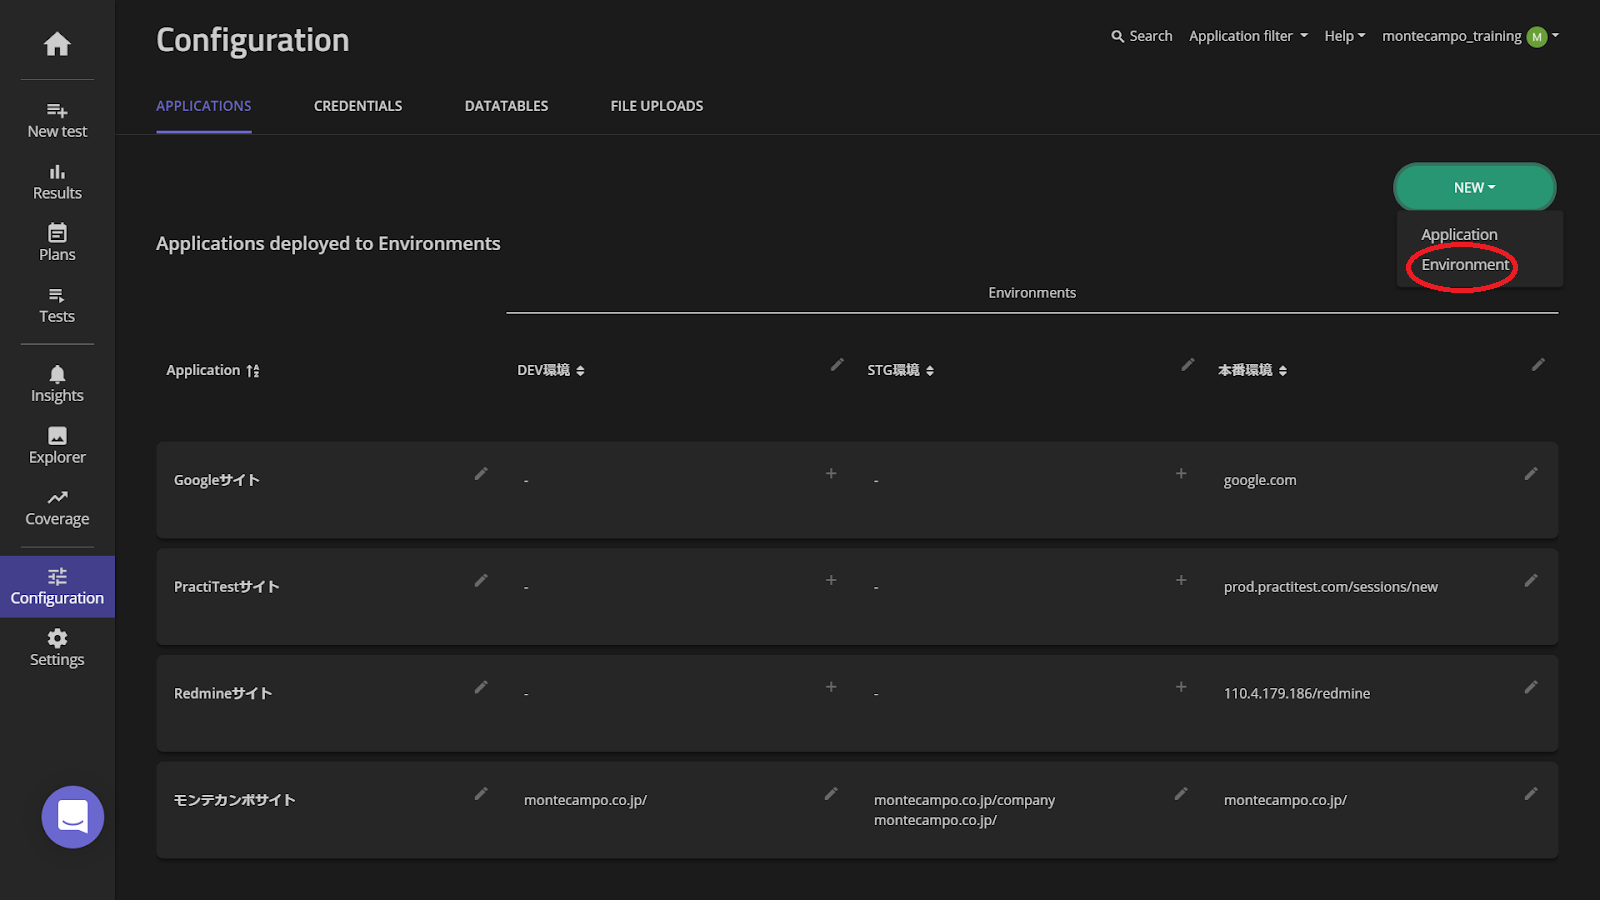Viewport: 1600px width, 900px height.
Task: Open Insights in the sidebar
Action: pyautogui.click(x=57, y=384)
